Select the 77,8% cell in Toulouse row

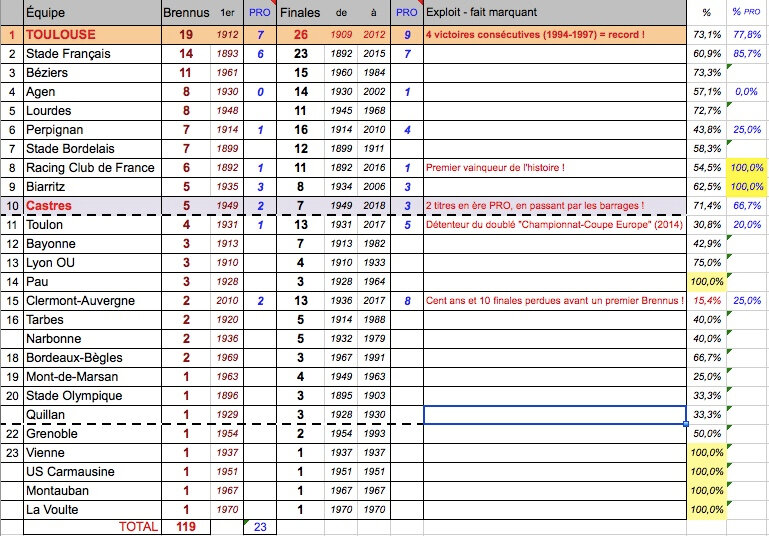tap(747, 35)
